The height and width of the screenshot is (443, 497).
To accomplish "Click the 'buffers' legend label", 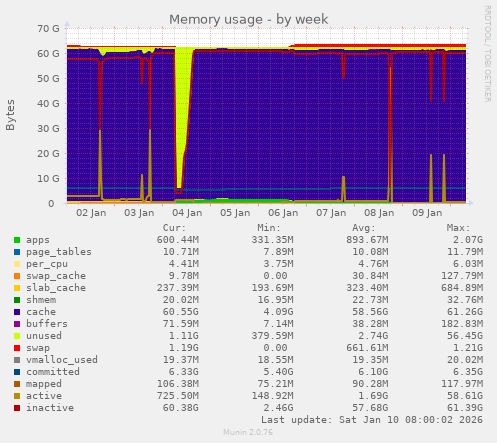I will [x=47, y=324].
